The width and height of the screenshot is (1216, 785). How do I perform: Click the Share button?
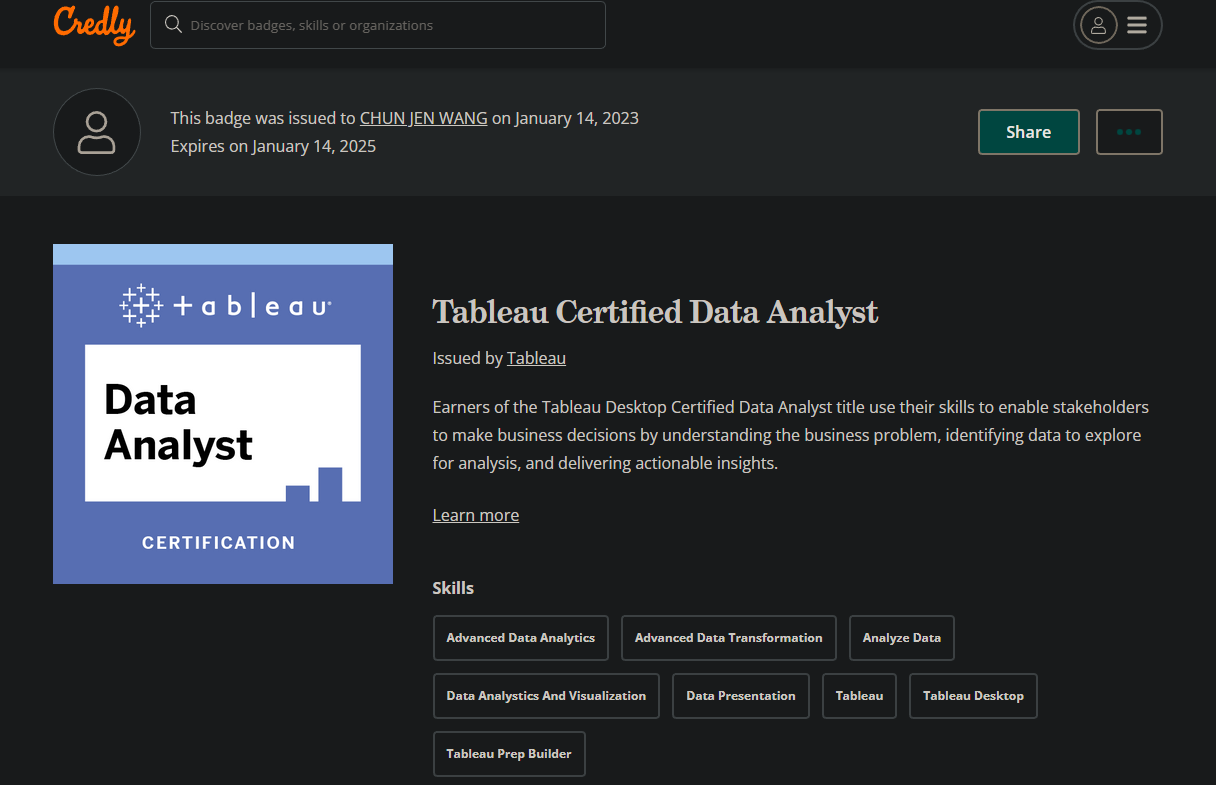pos(1028,132)
